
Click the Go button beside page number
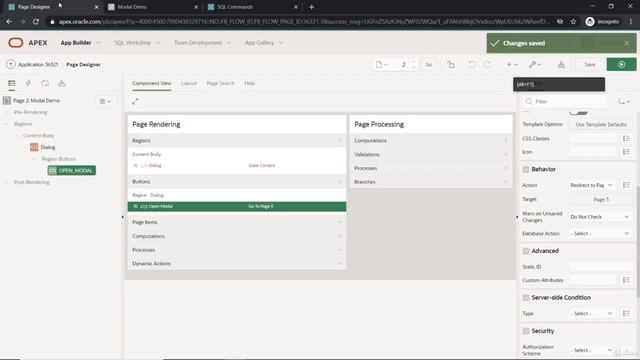point(429,64)
